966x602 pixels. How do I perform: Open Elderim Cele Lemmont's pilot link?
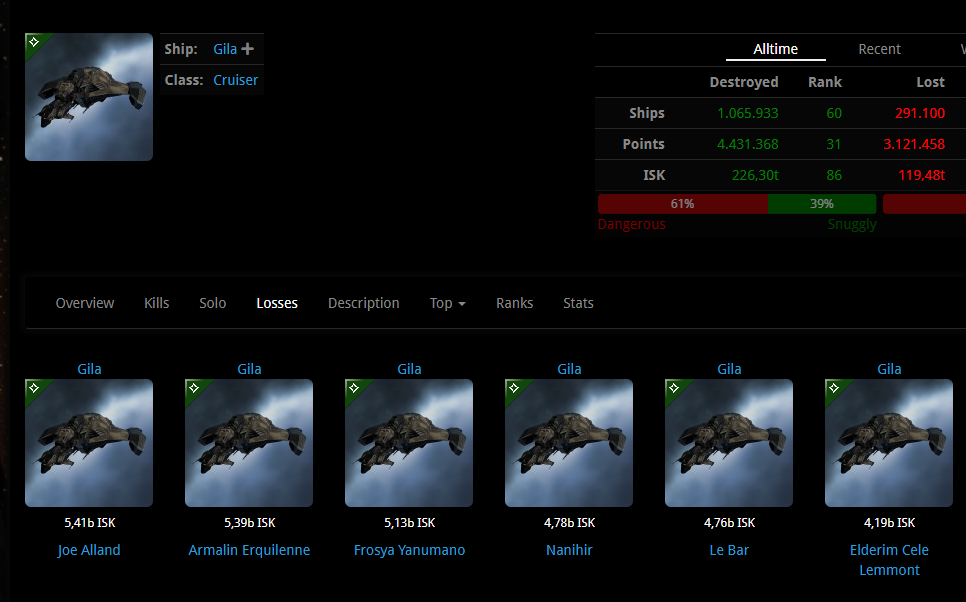coord(889,560)
